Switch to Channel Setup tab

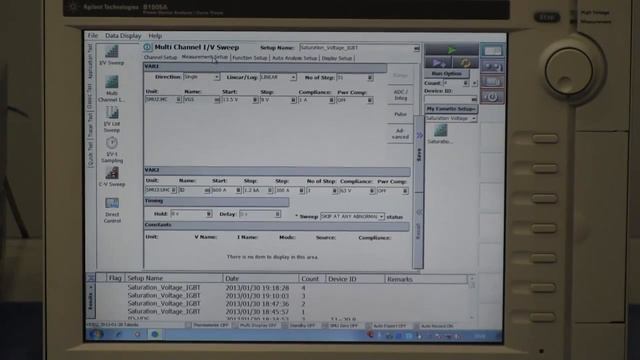click(x=160, y=58)
